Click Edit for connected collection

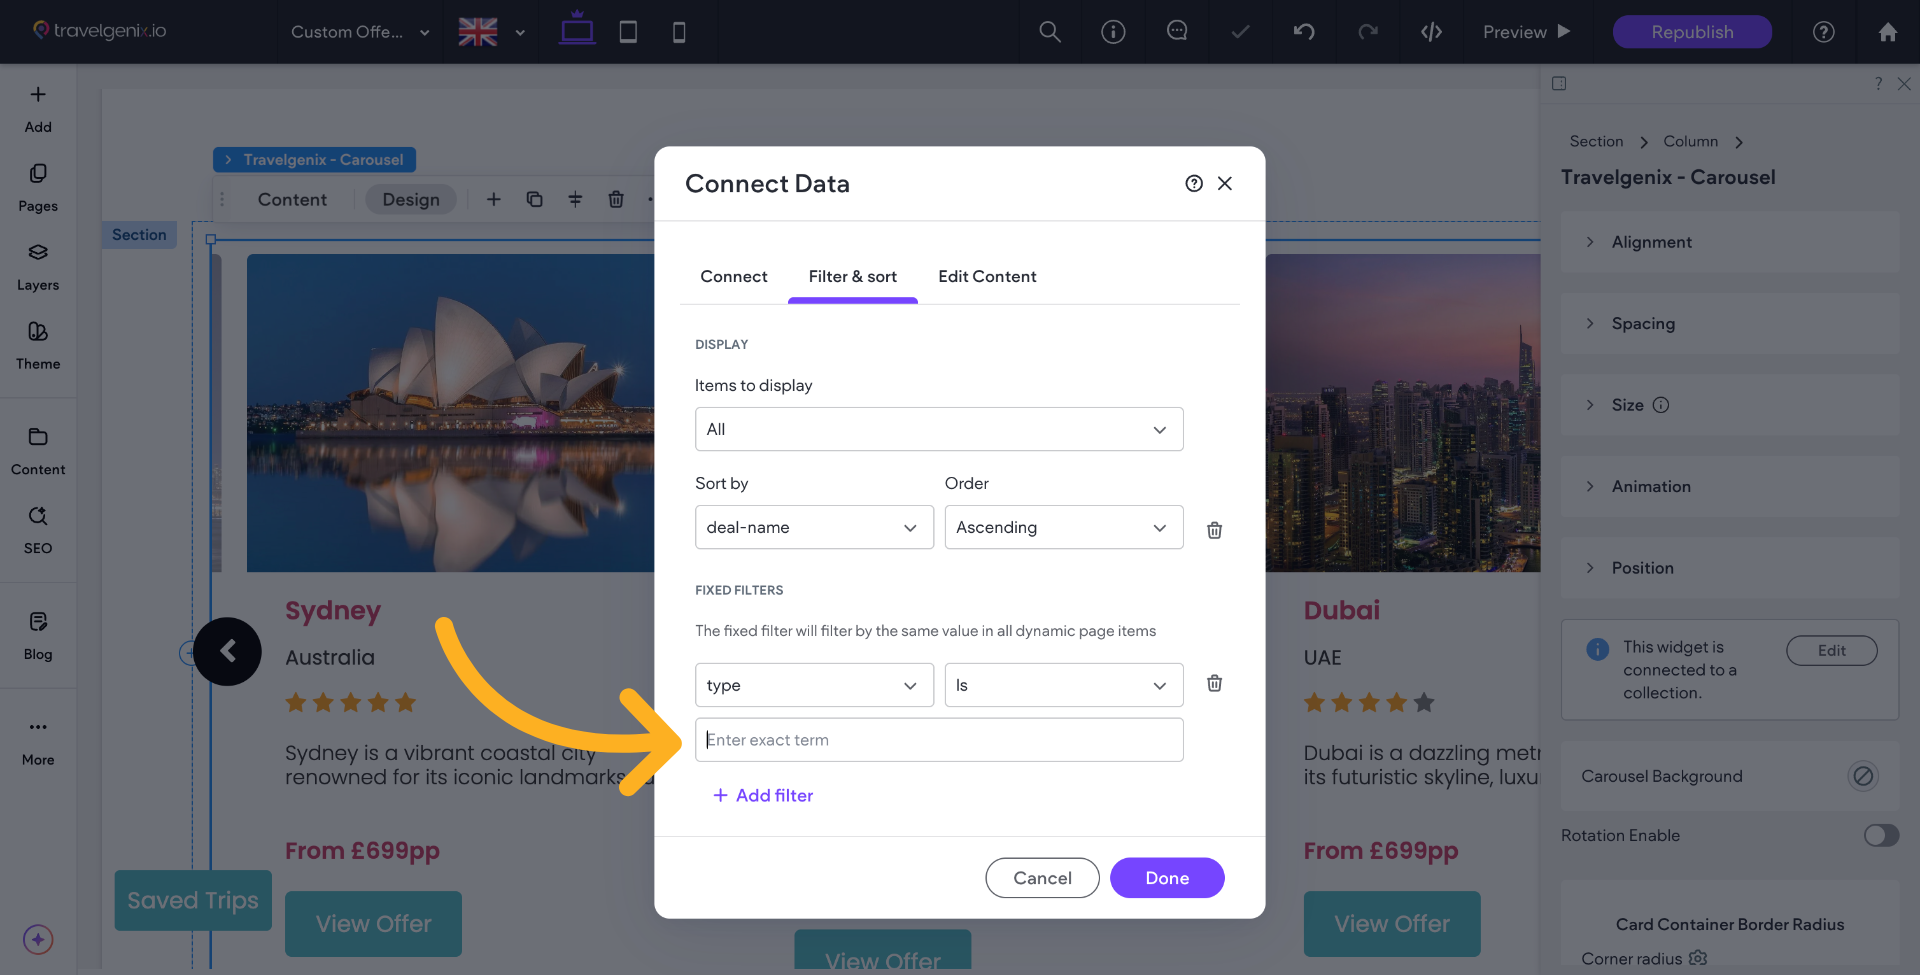click(1832, 650)
